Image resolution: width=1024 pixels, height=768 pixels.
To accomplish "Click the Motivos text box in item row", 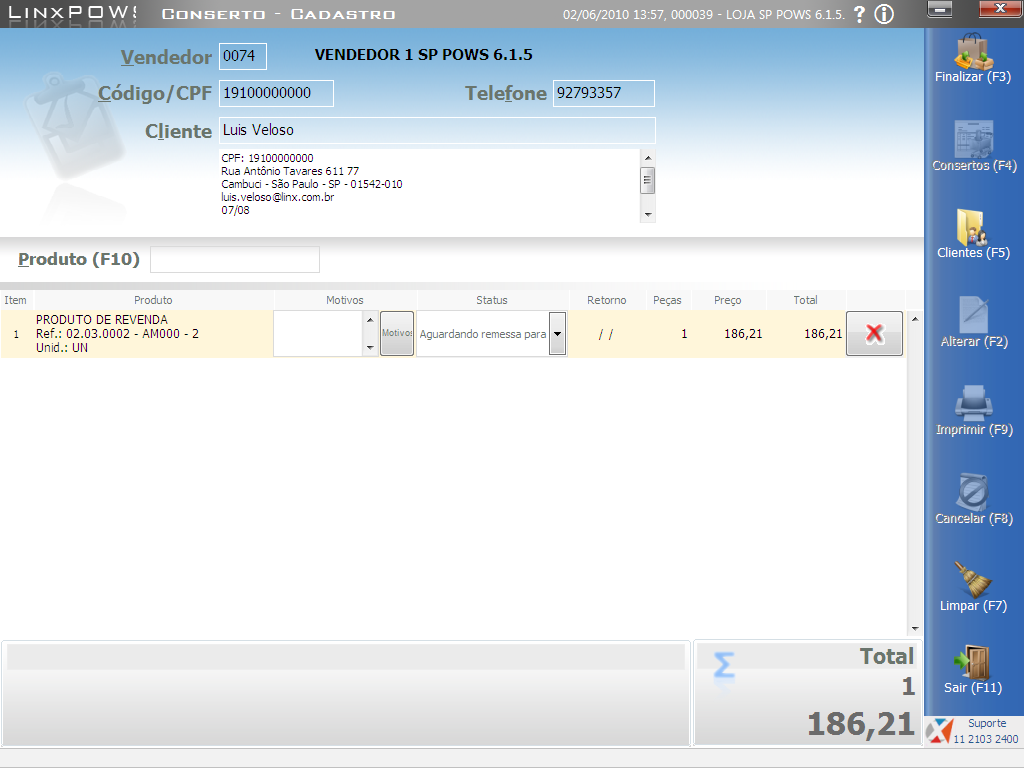I will tap(318, 334).
